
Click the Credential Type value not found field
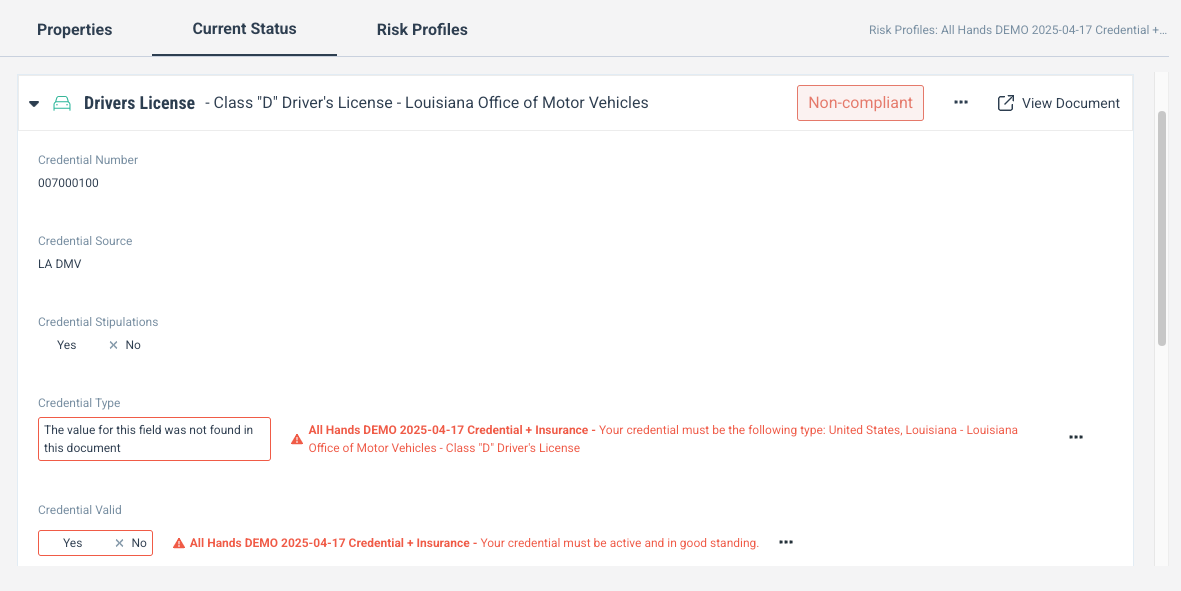(x=154, y=439)
